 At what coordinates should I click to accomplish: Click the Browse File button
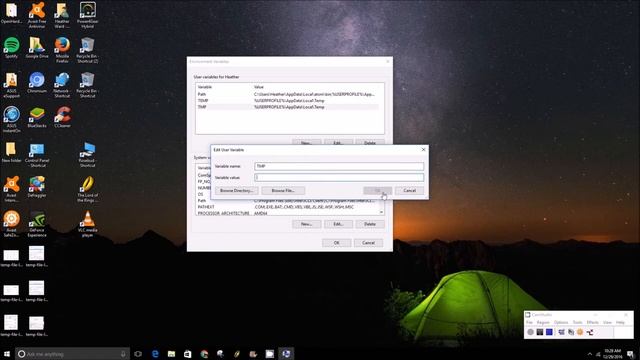pyautogui.click(x=283, y=191)
